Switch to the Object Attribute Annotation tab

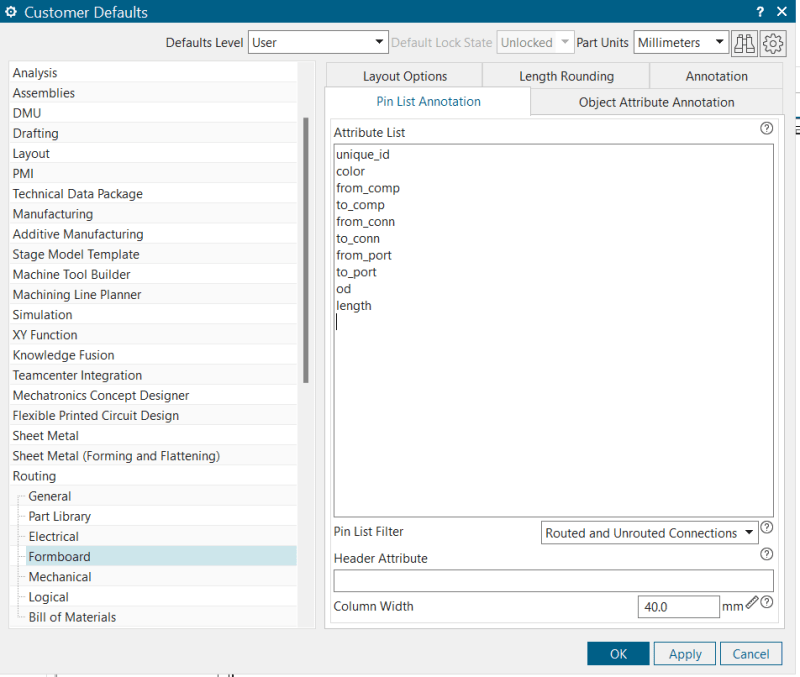656,102
